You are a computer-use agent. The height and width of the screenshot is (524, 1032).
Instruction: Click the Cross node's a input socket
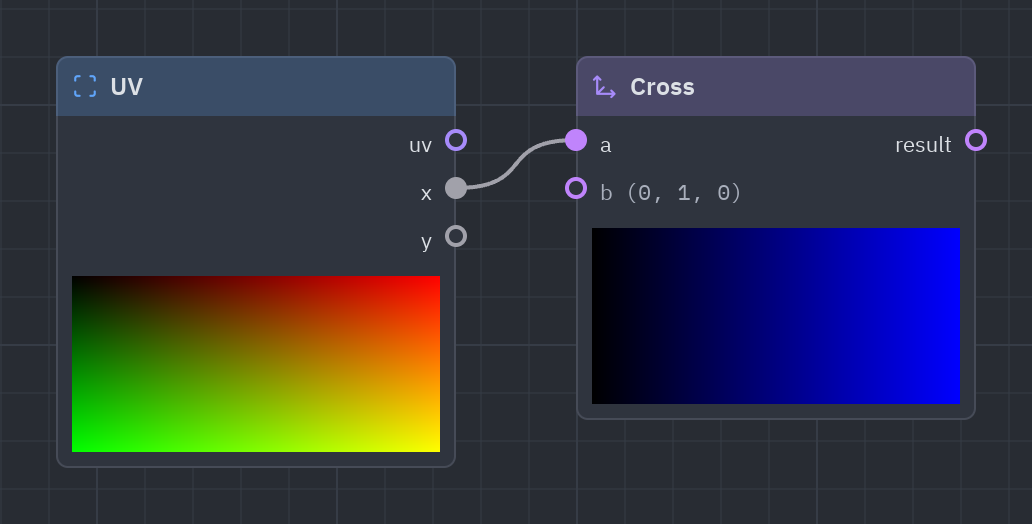click(x=576, y=140)
